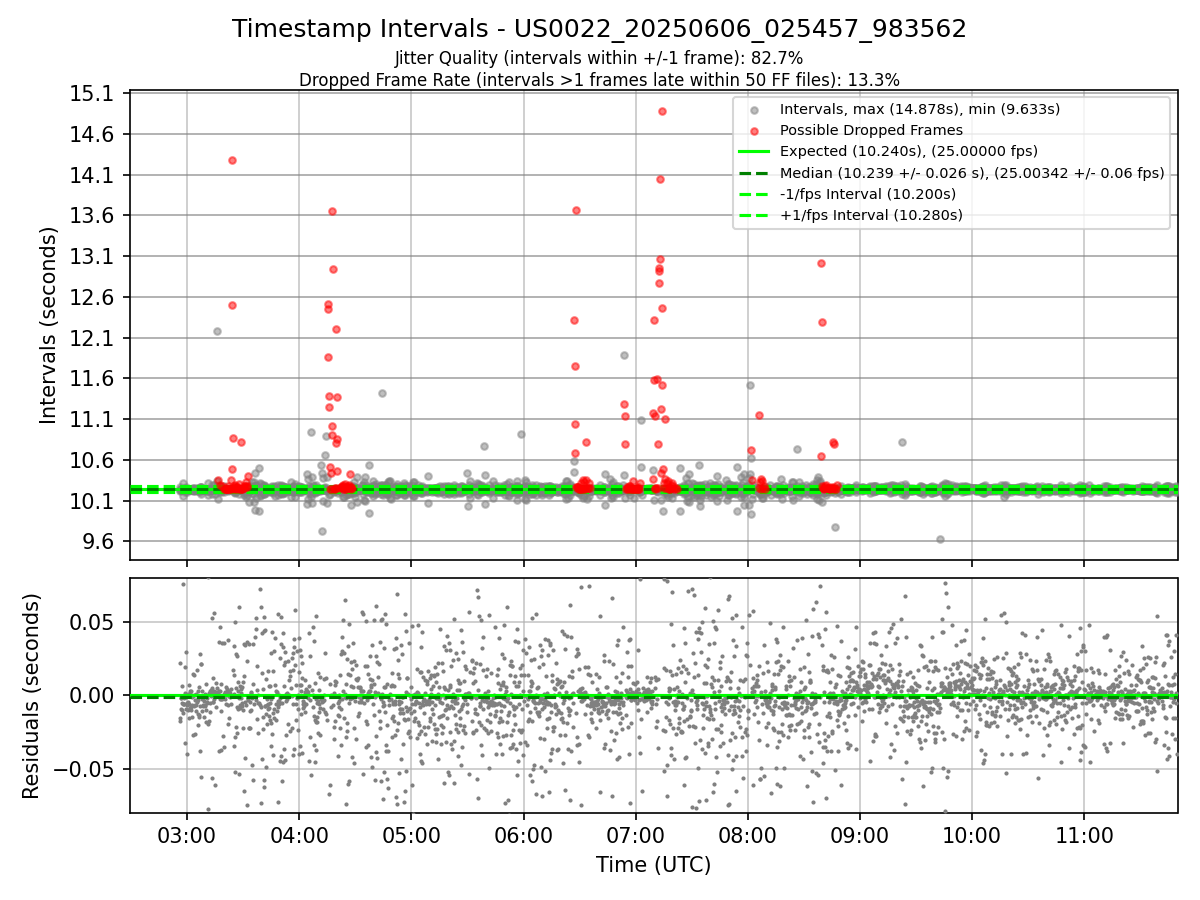Click legend entry 'Intervals, max (14.878s), min (9.633s)'
The image size is (1200, 900).
919,109
